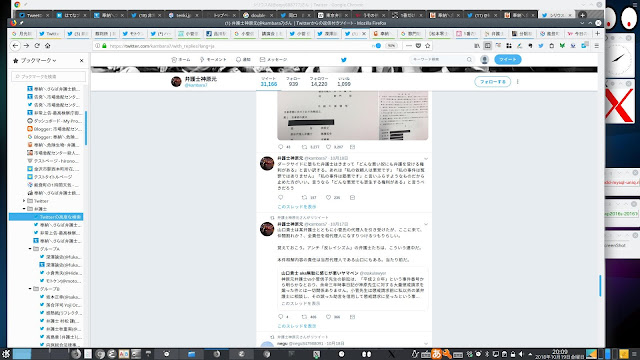Switch to the second Firefox tab, labelled Twitter
The width and height of the screenshot is (640, 360).
(x=49, y=33)
